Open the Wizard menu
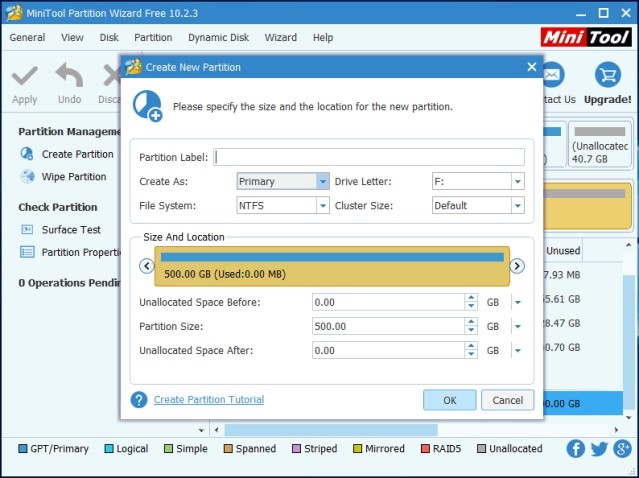The height and width of the screenshot is (478, 639). click(x=280, y=37)
